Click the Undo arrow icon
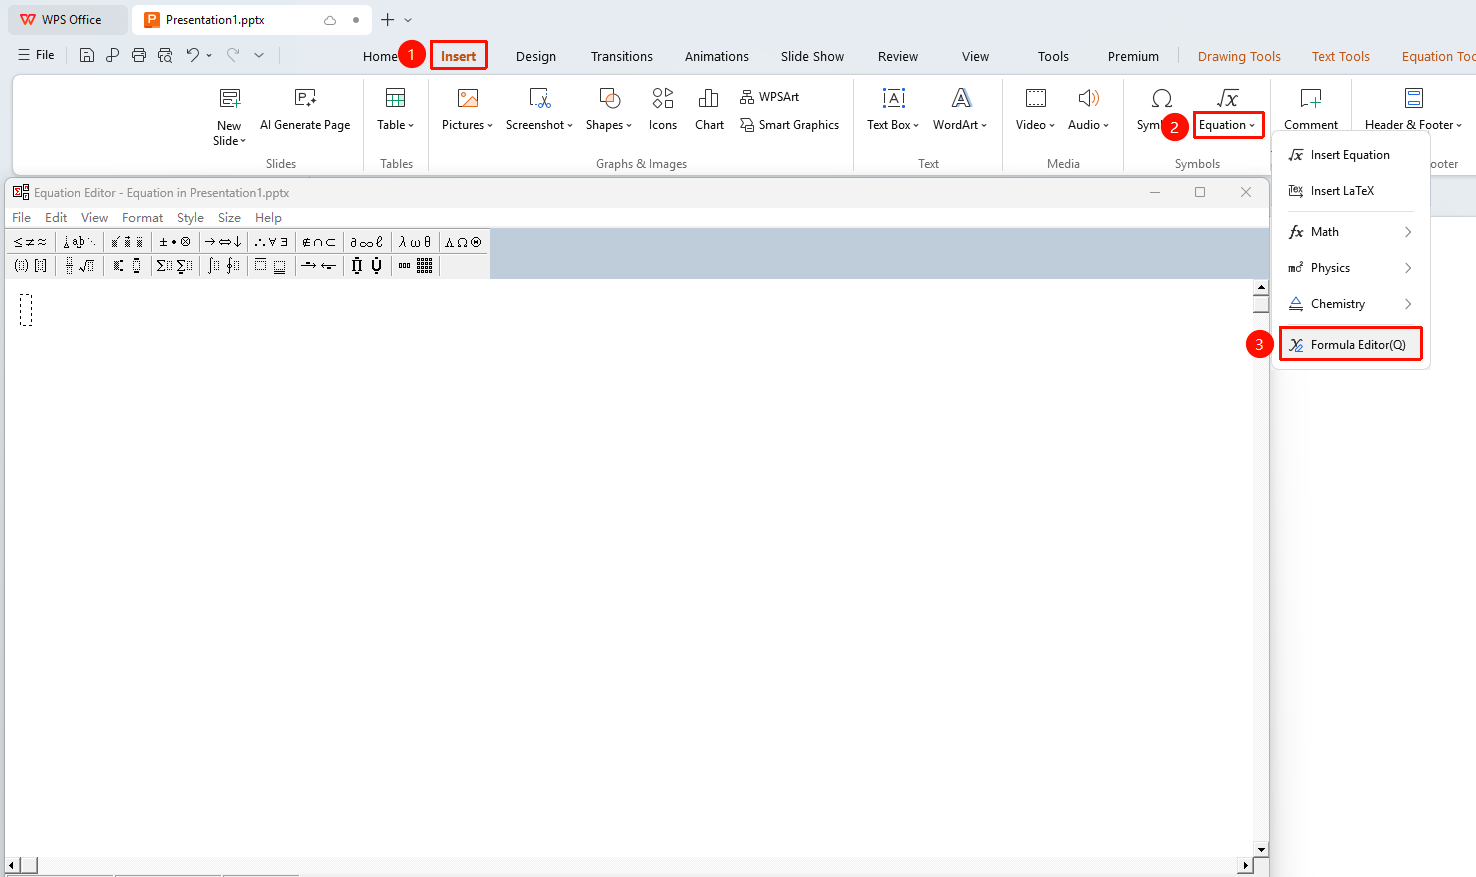The image size is (1476, 877). (x=193, y=55)
